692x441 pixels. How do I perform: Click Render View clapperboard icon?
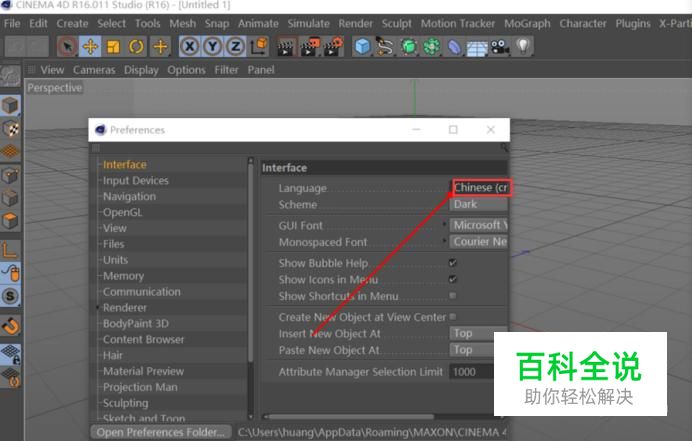click(286, 46)
